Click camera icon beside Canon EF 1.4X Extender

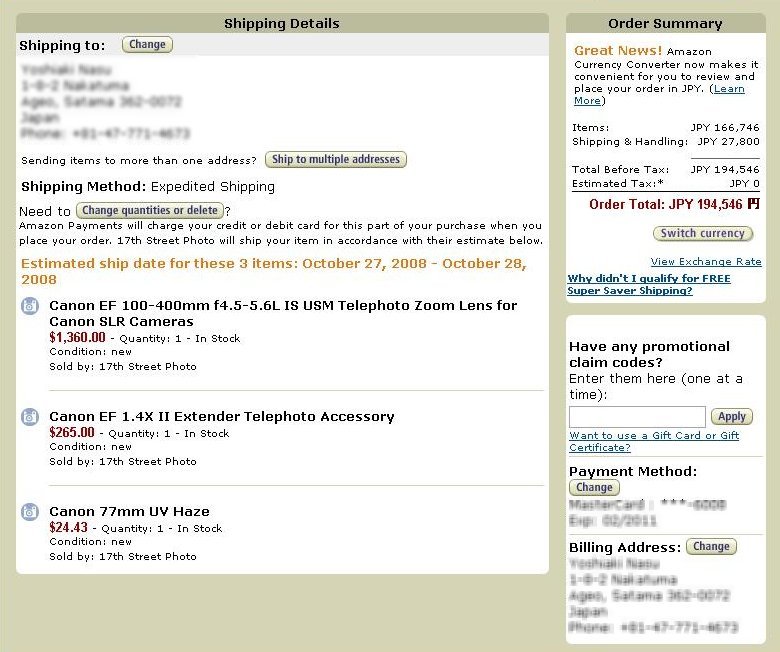(x=30, y=417)
